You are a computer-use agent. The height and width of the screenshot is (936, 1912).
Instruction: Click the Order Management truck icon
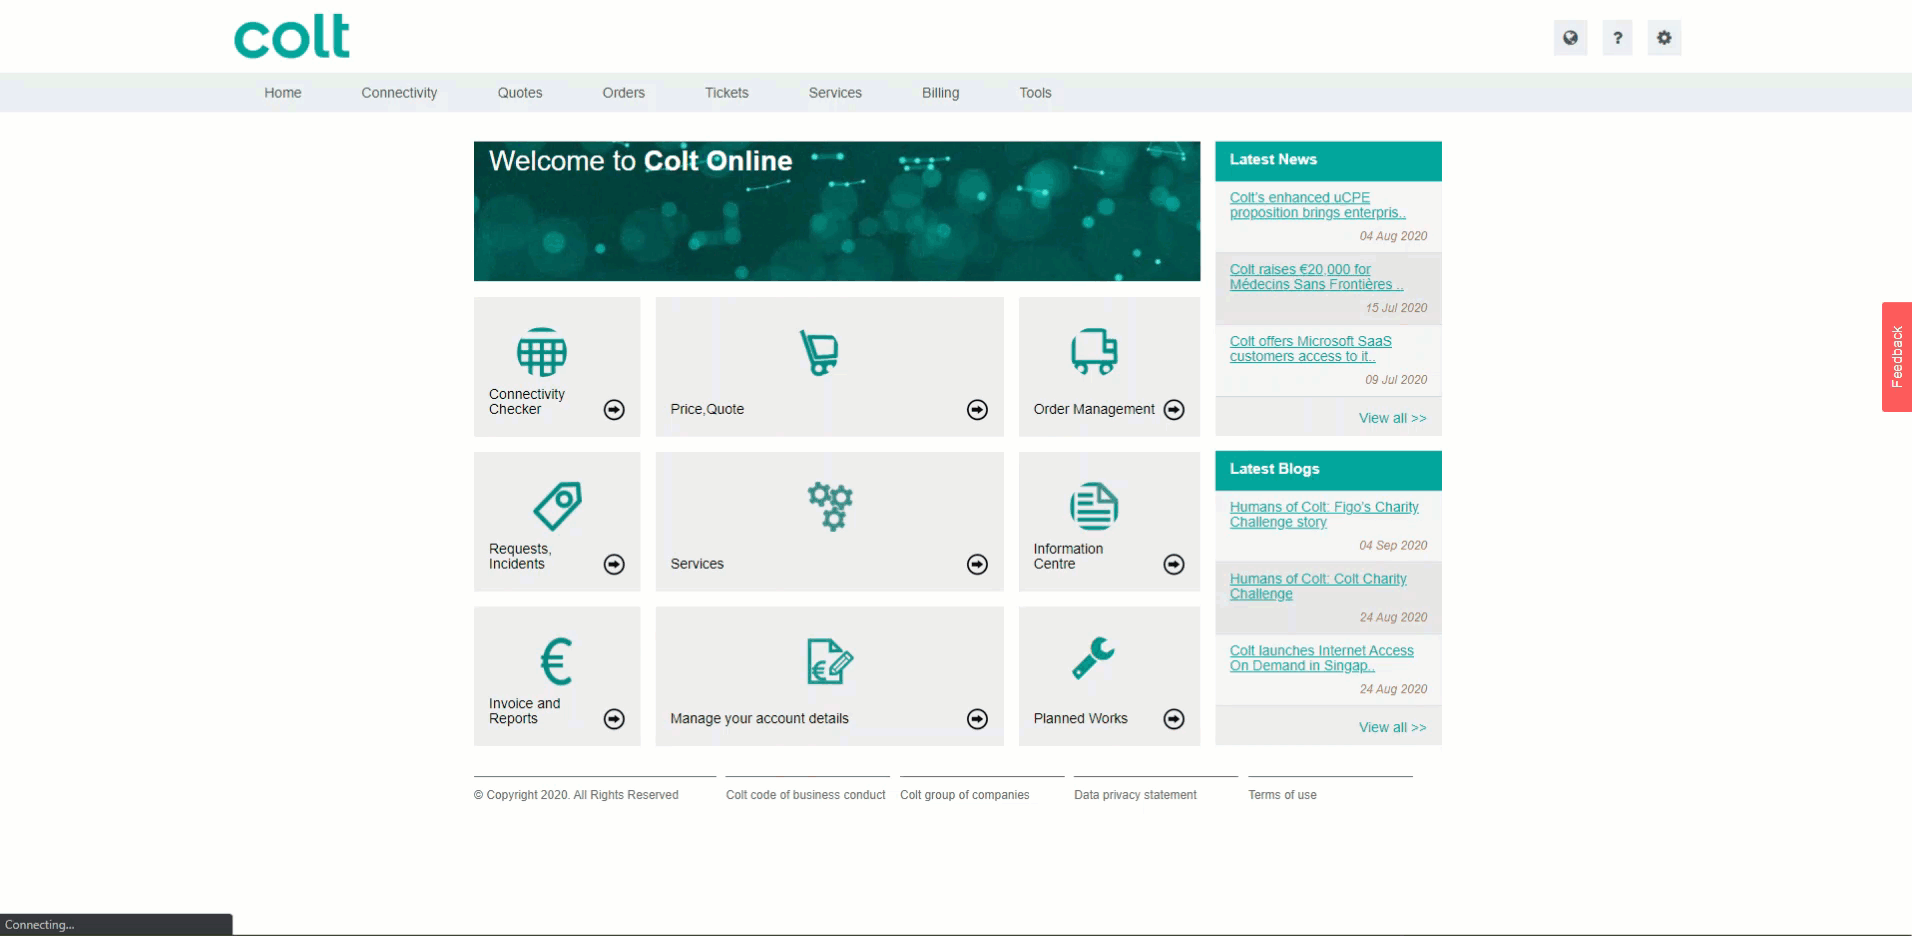click(x=1094, y=351)
